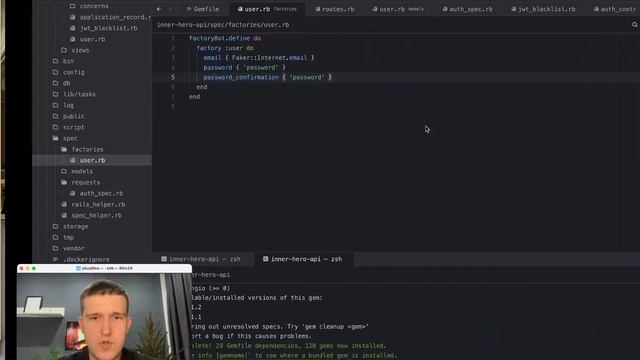Click the green zoom button on webcam window

34,269
